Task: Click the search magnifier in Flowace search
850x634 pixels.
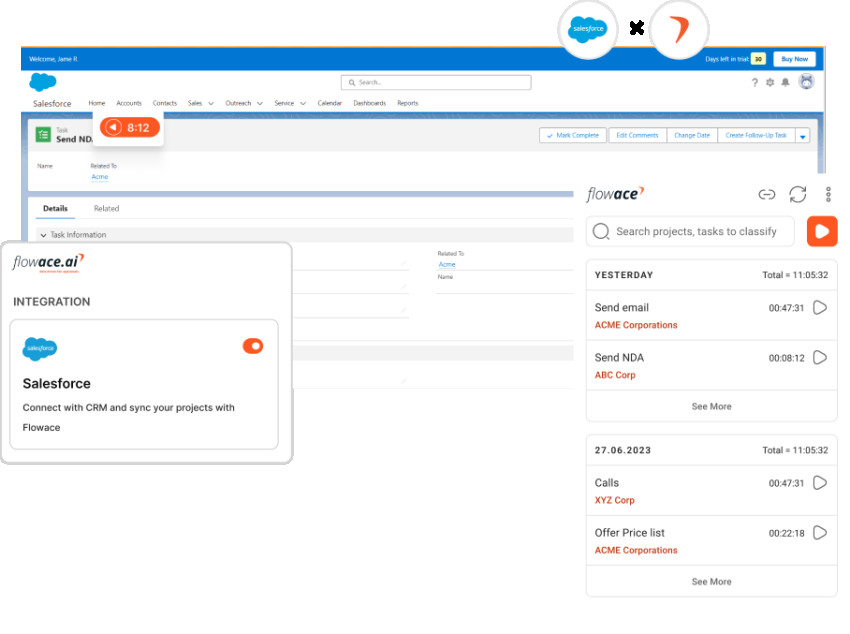Action: [601, 231]
